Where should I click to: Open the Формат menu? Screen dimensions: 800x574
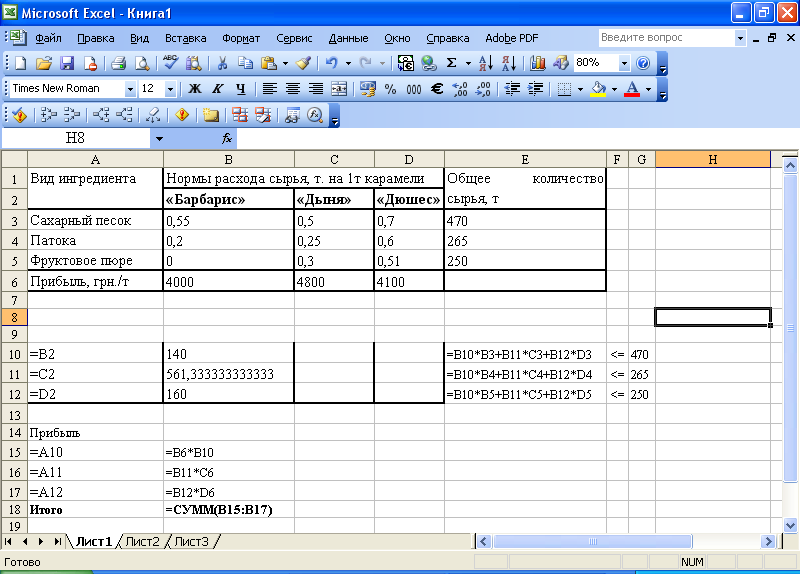click(241, 38)
